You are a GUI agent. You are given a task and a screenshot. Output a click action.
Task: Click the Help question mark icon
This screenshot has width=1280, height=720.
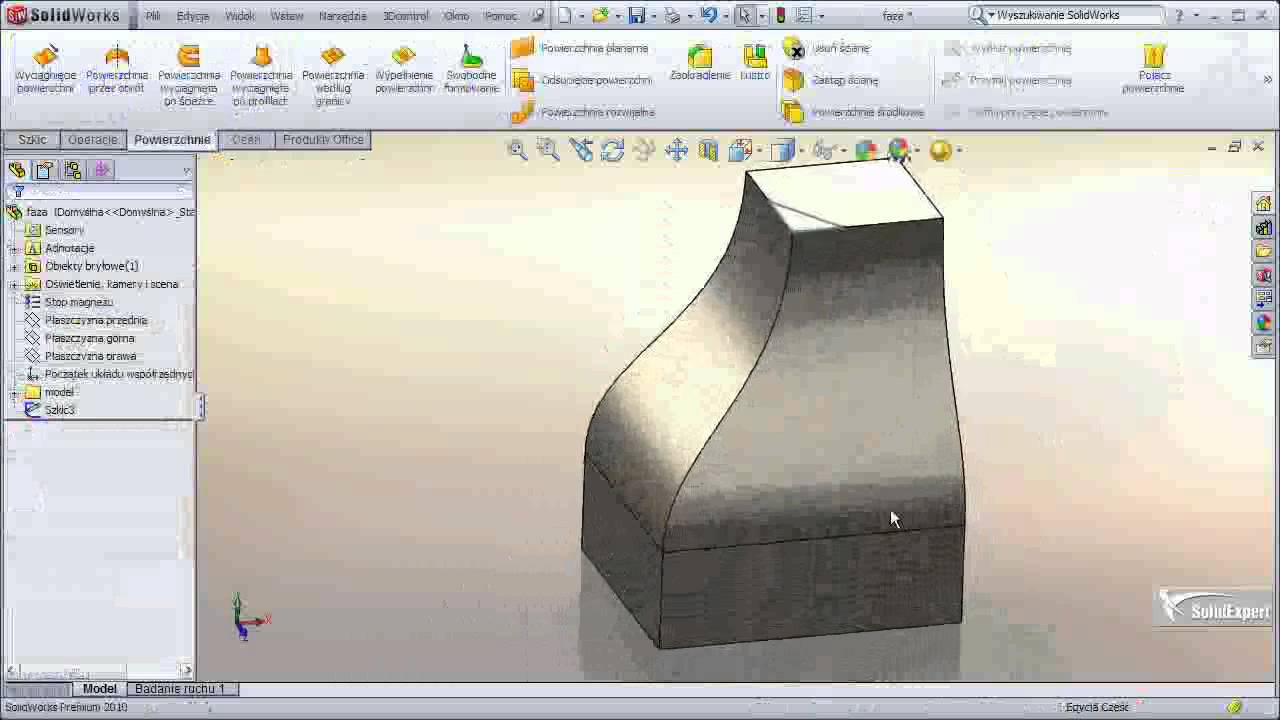pos(1177,15)
